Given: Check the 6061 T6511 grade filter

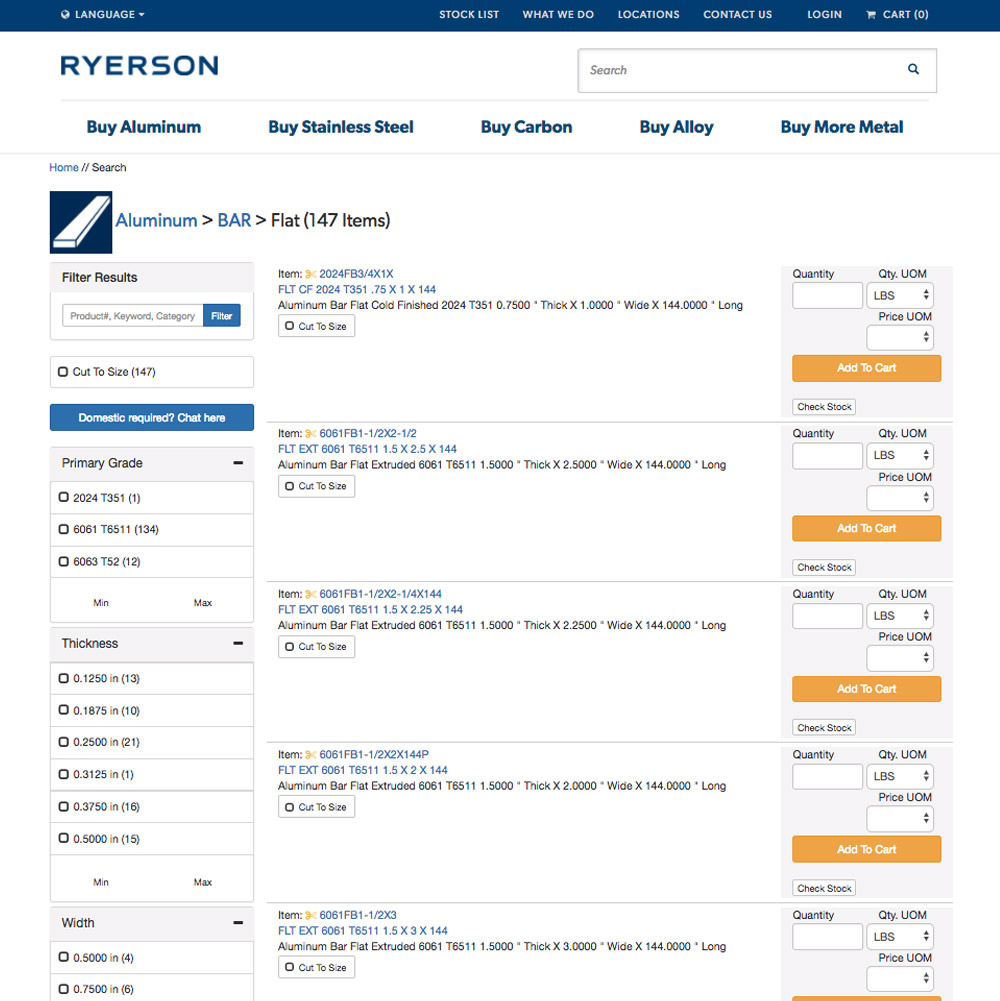Looking at the screenshot, I should [x=63, y=529].
